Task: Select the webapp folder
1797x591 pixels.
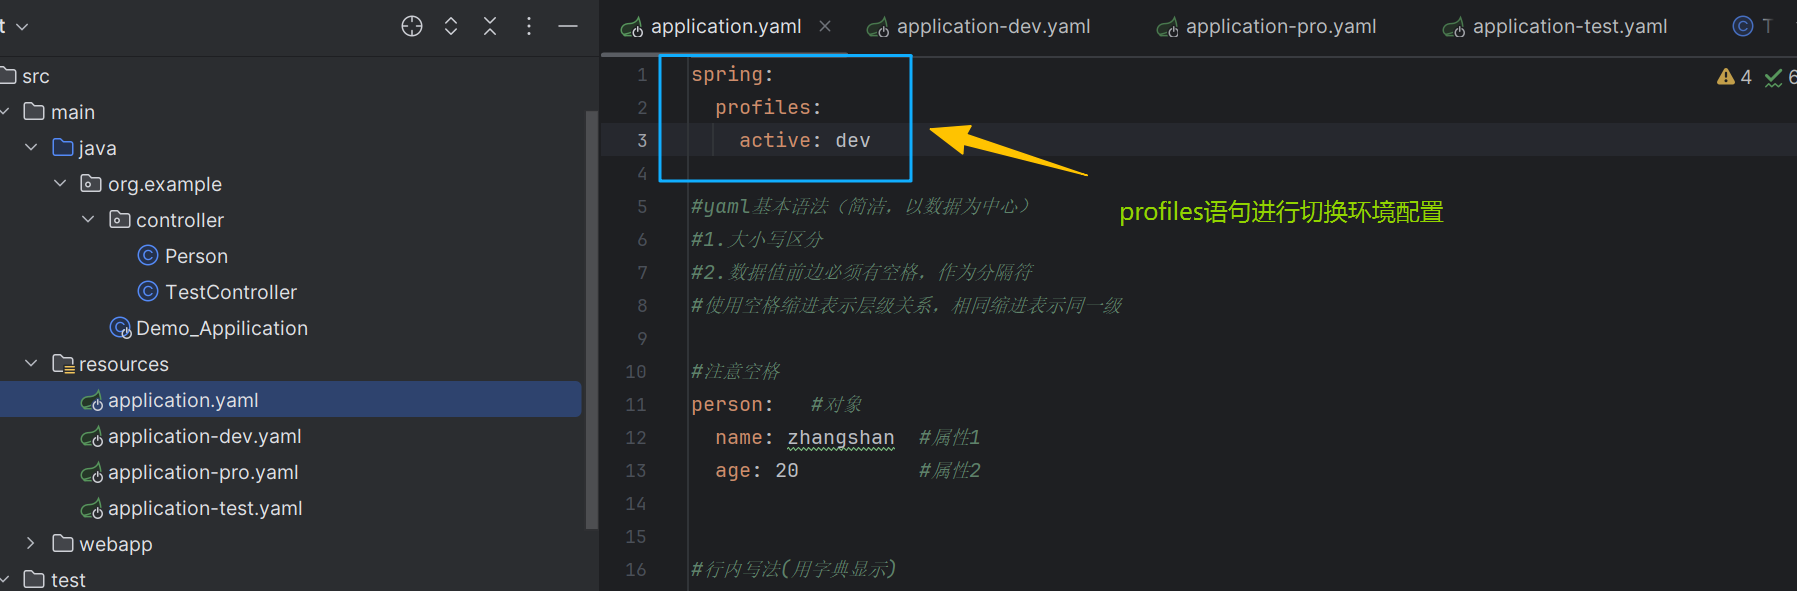Action: pos(115,544)
